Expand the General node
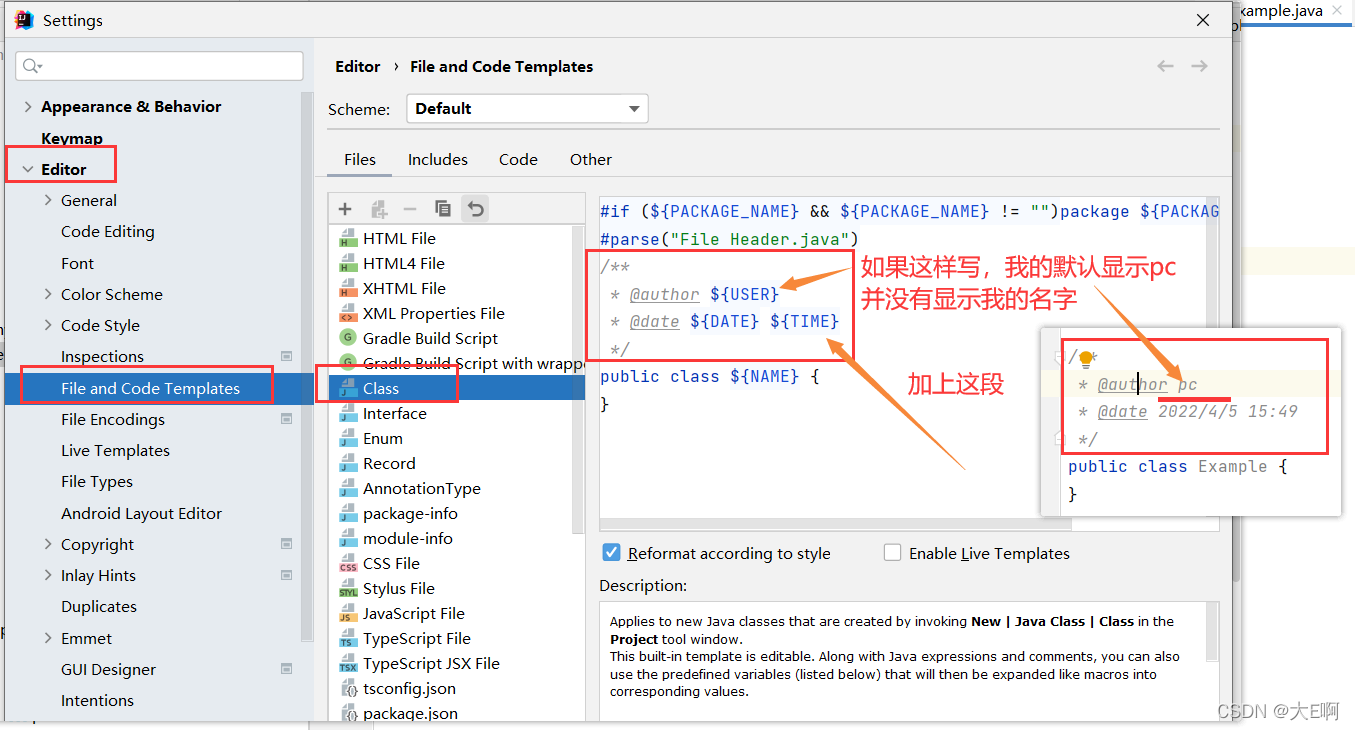This screenshot has height=730, width=1355. coord(48,200)
